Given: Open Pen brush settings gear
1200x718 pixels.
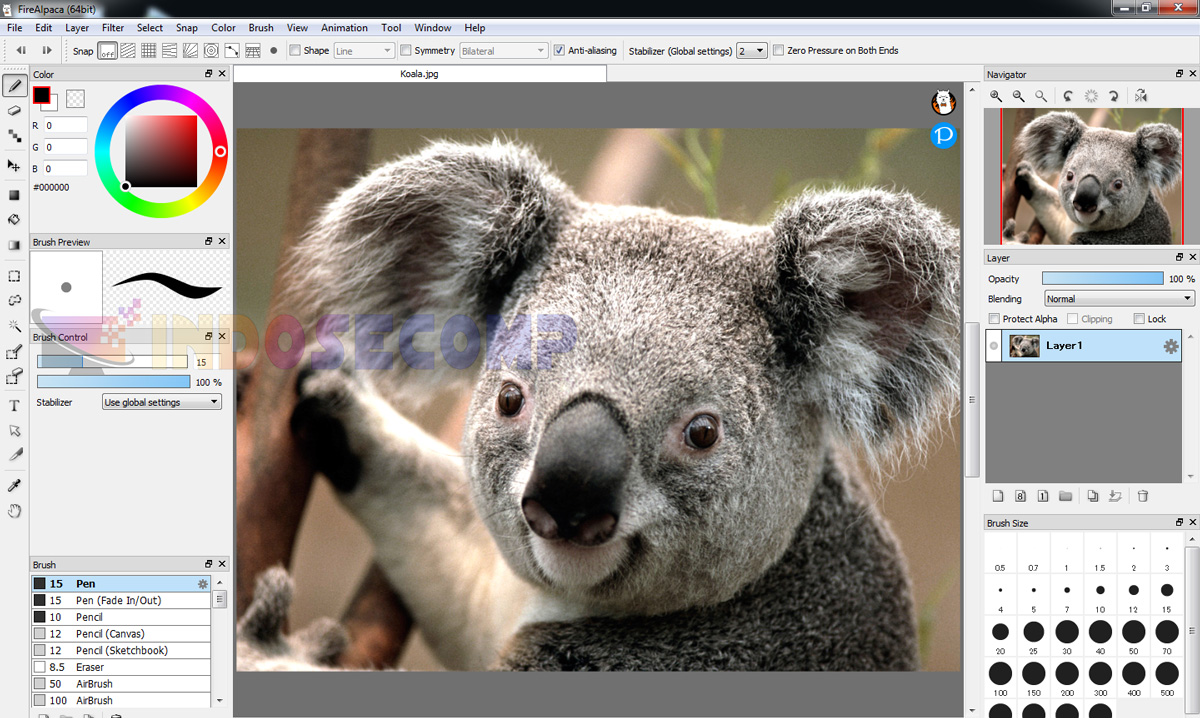Looking at the screenshot, I should (203, 584).
